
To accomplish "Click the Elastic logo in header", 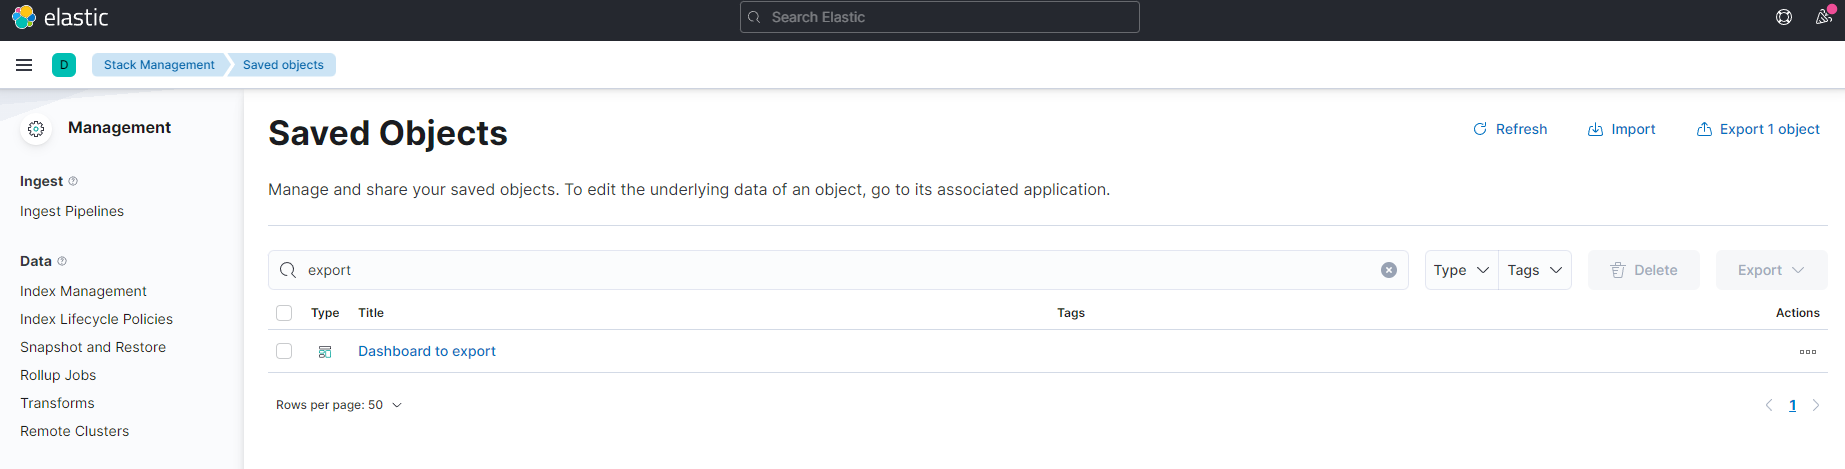I will [x=59, y=17].
